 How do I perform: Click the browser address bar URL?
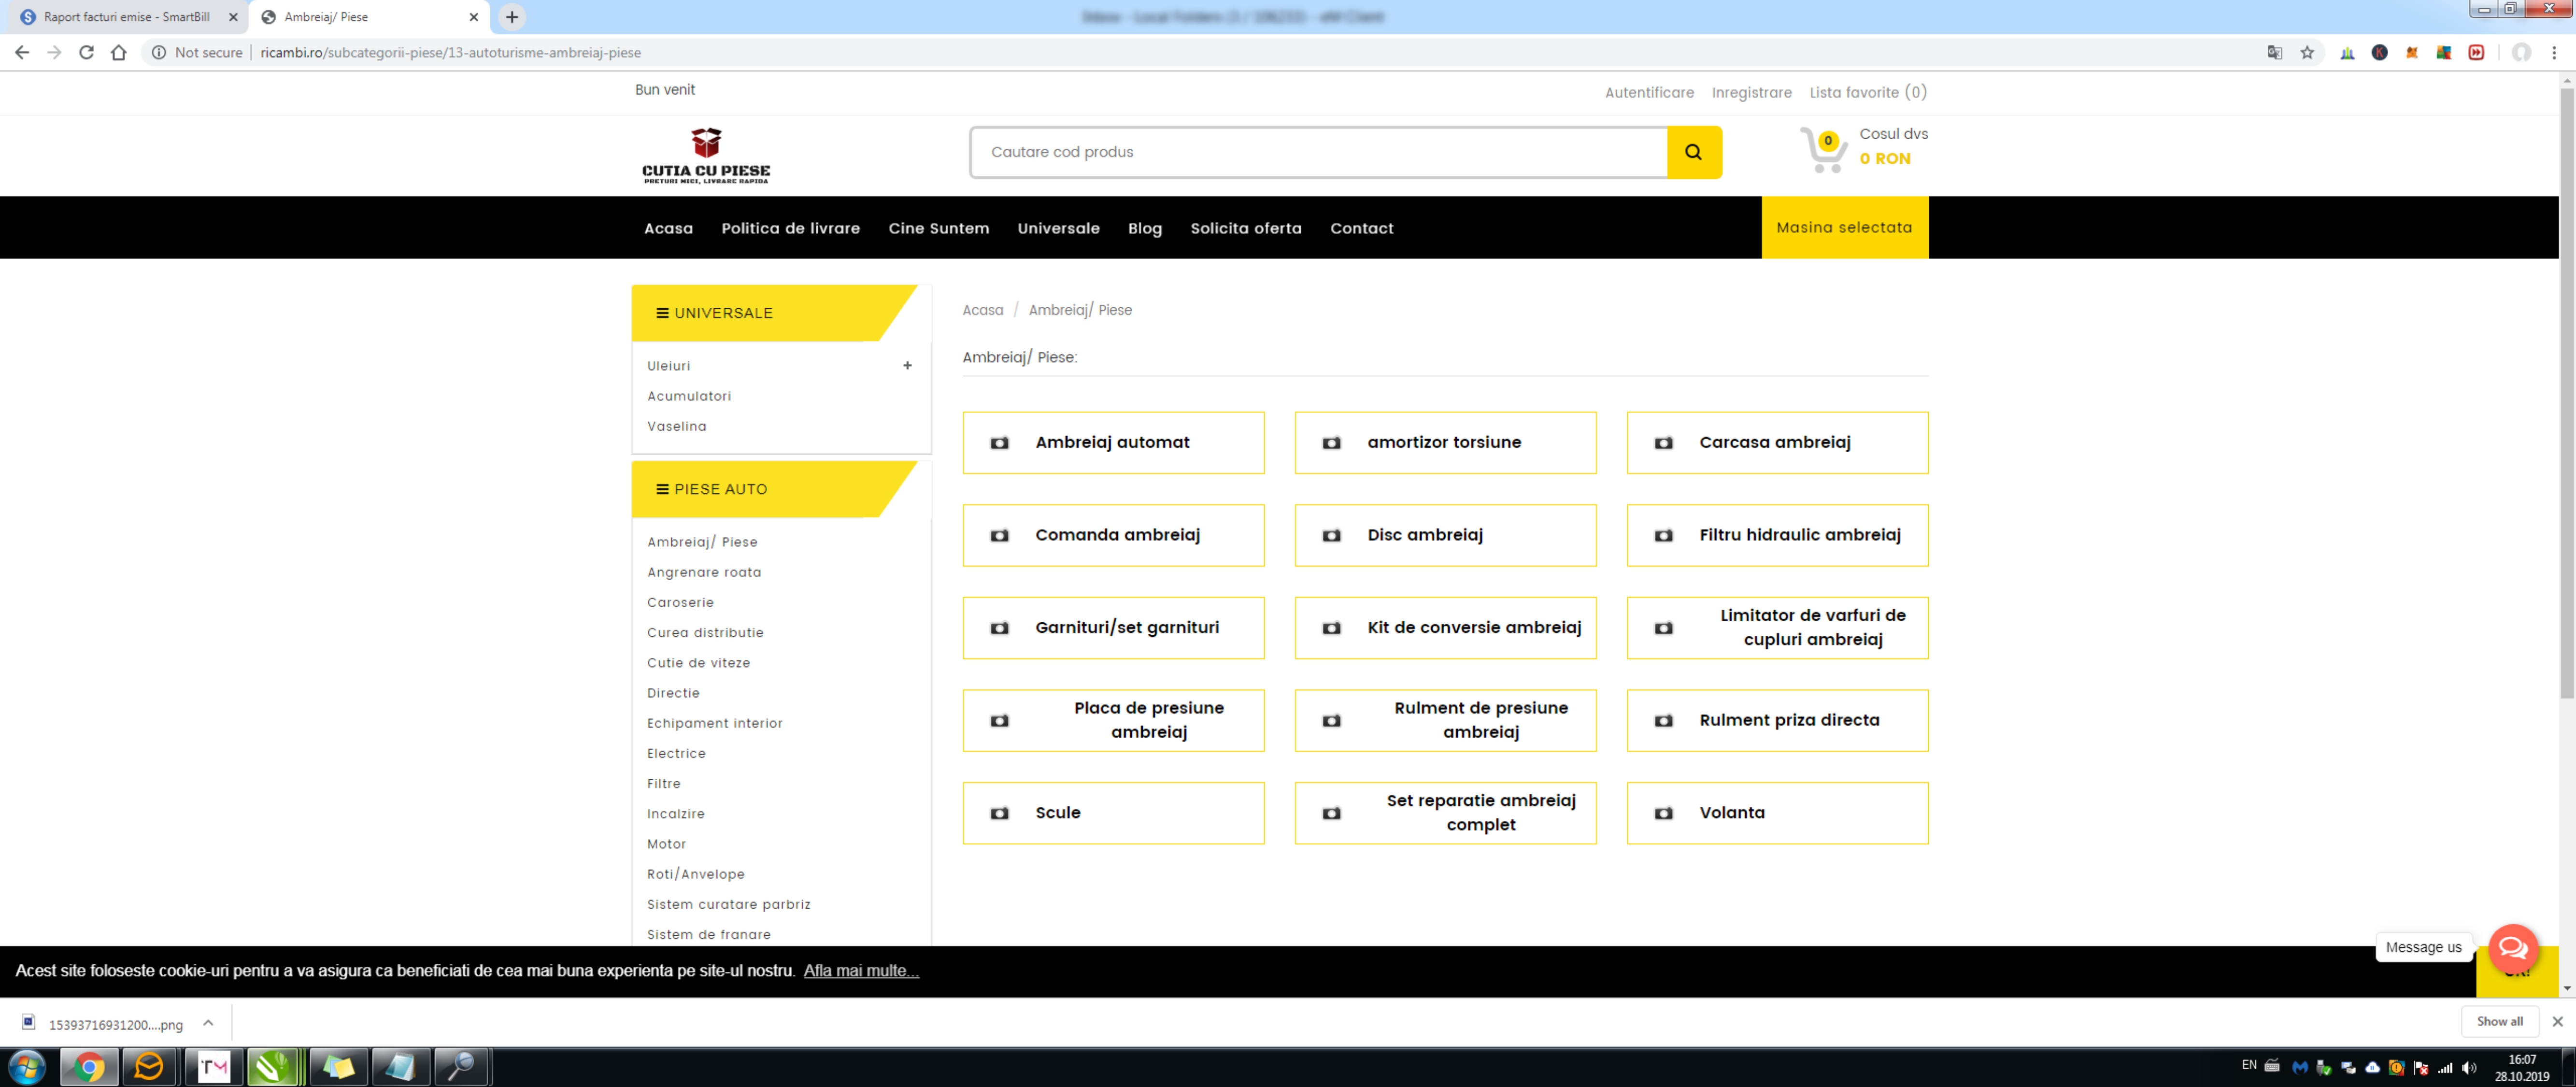click(x=450, y=52)
